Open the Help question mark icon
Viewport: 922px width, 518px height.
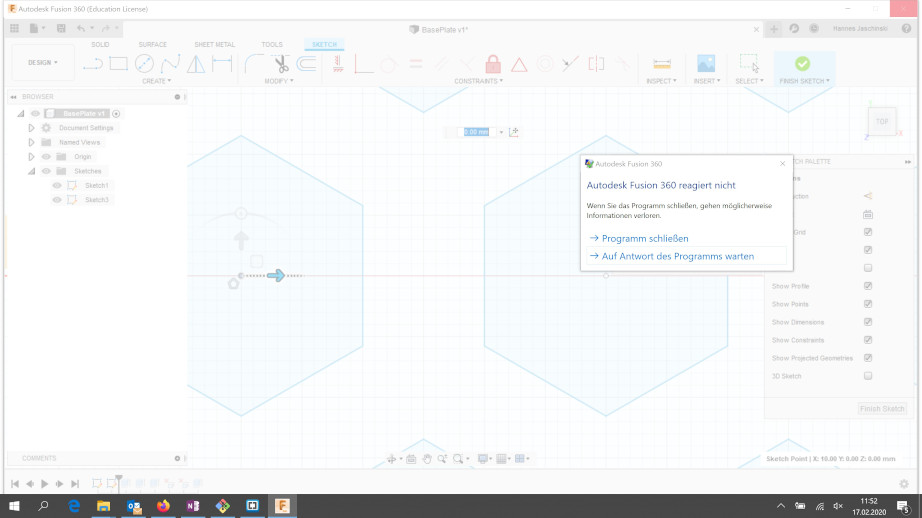pyautogui.click(x=906, y=28)
